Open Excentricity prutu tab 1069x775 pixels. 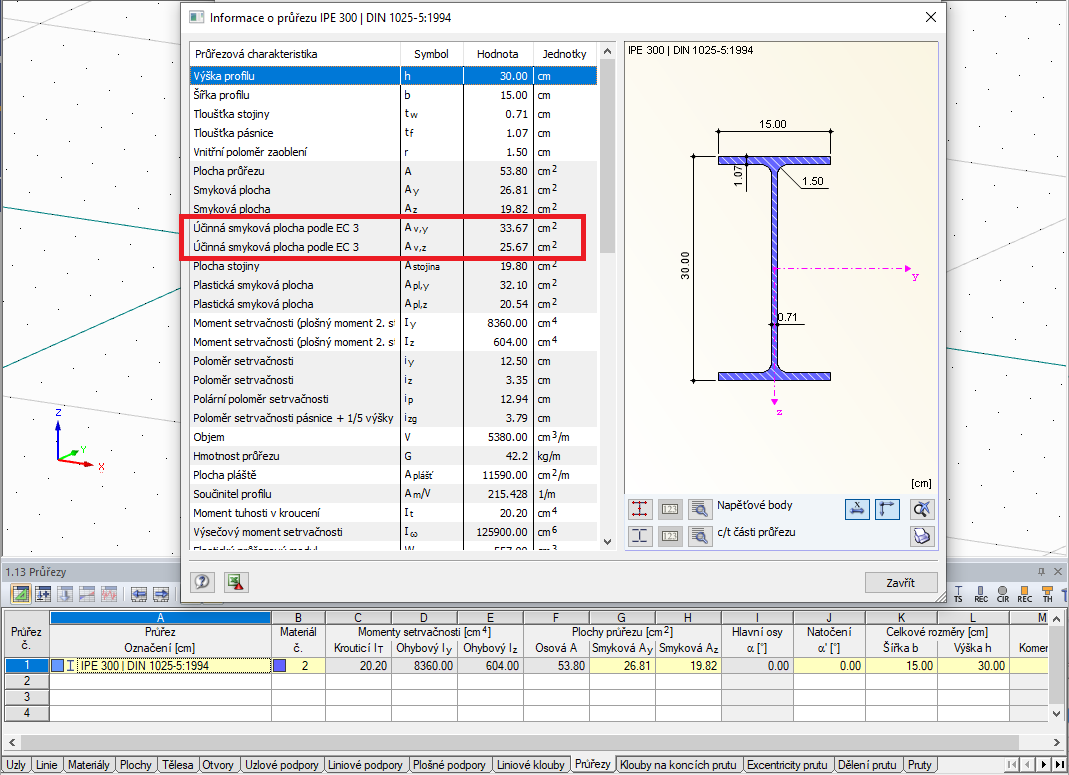pos(787,765)
